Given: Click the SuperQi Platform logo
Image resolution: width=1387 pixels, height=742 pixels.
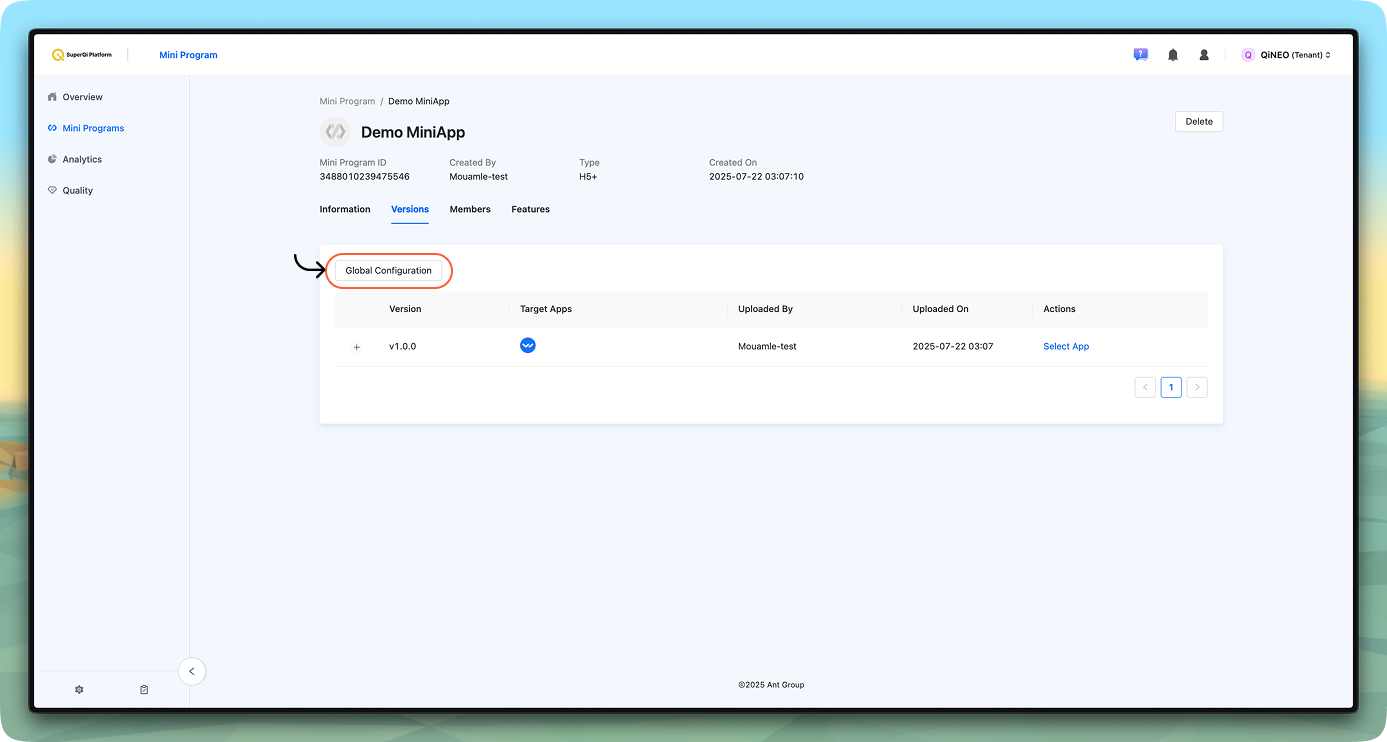Looking at the screenshot, I should point(82,55).
